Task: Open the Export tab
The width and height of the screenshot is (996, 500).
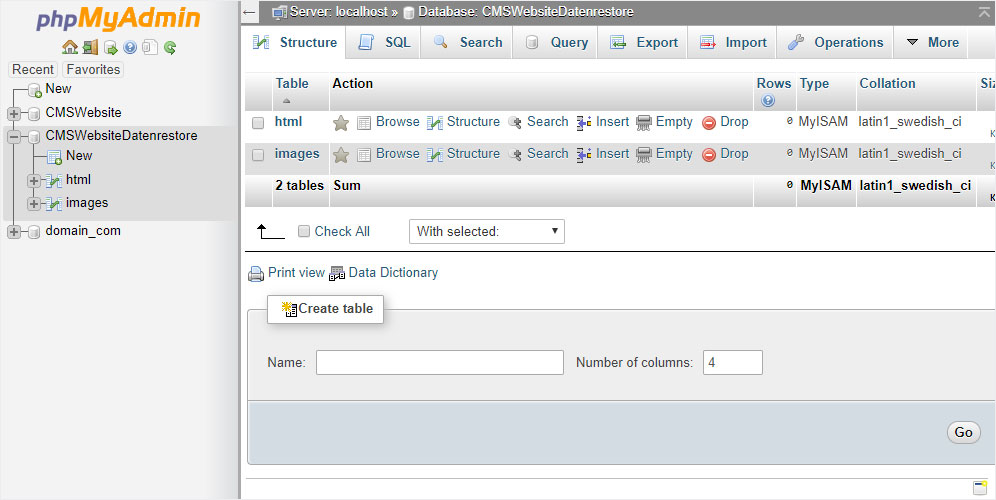Action: click(644, 43)
